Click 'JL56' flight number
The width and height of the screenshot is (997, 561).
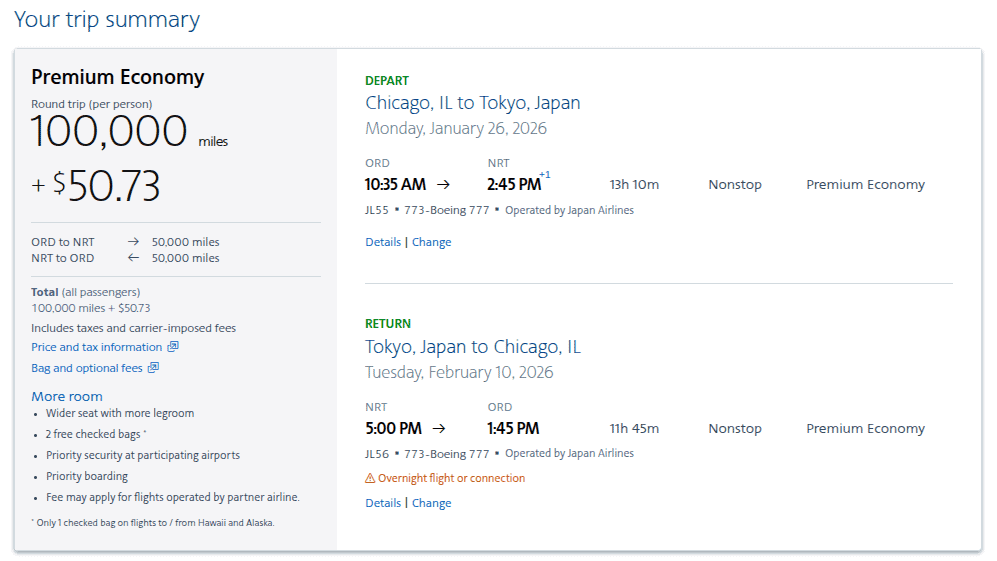pyautogui.click(x=376, y=454)
